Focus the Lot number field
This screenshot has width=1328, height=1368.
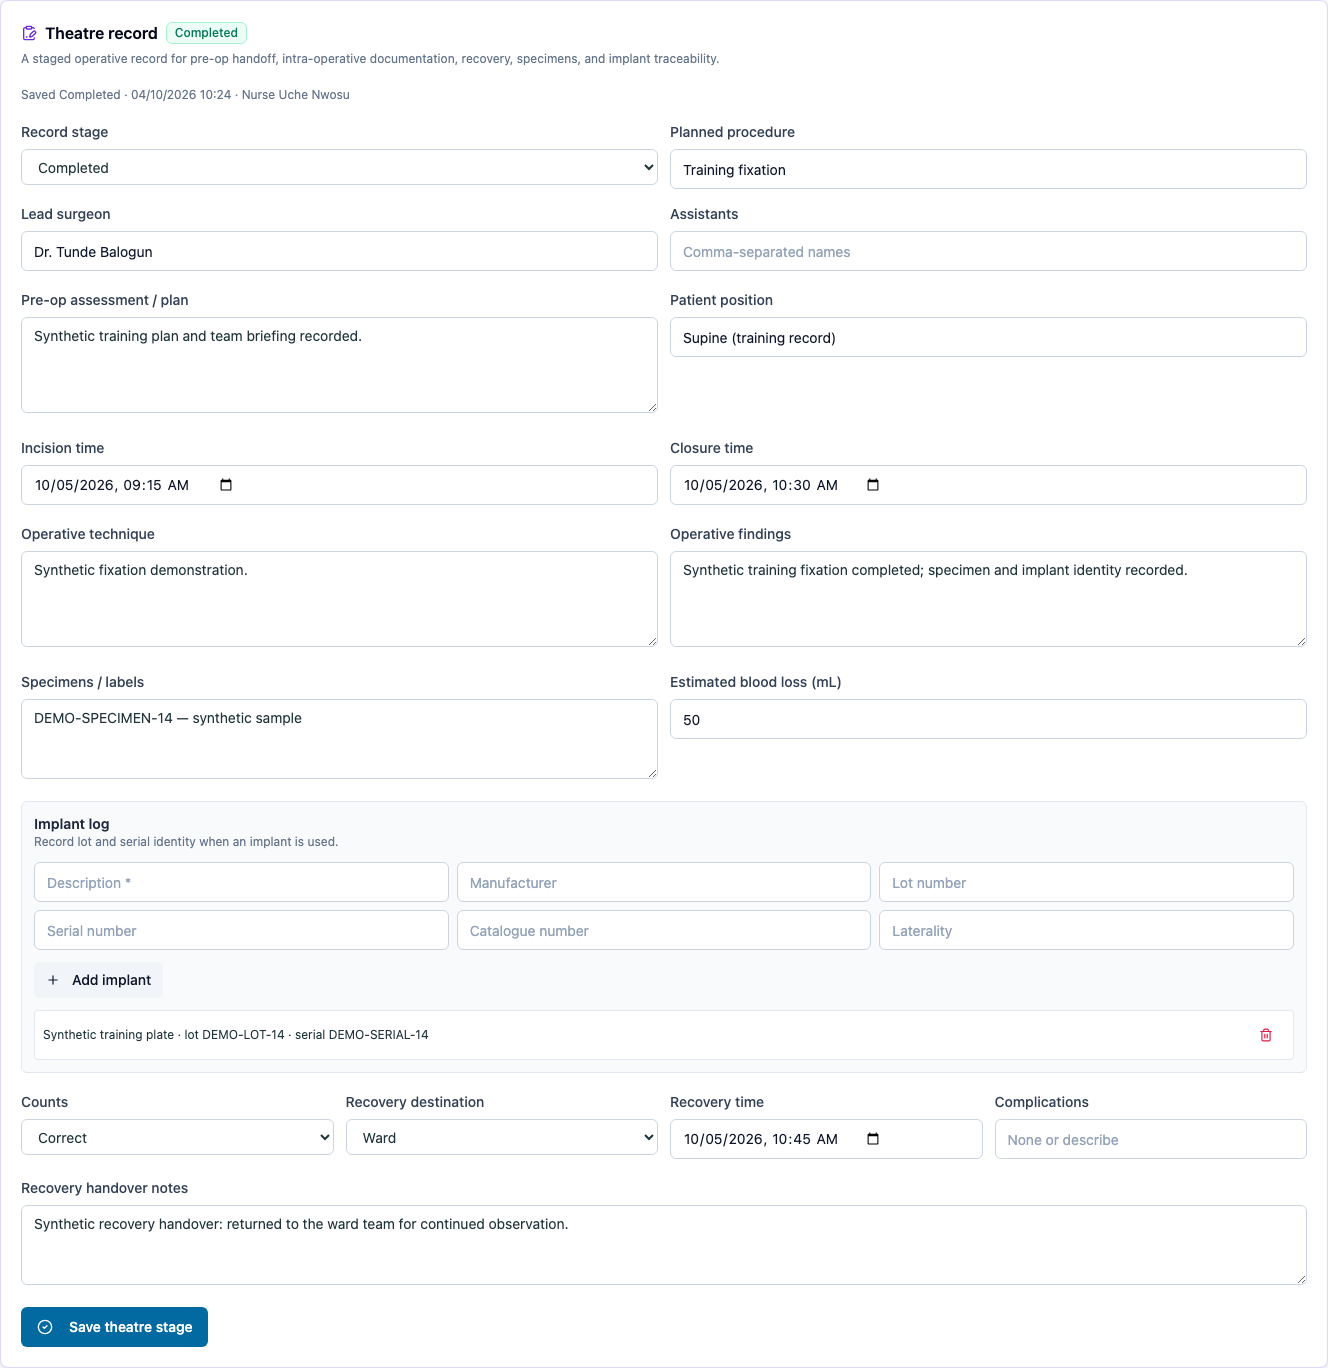click(x=1086, y=882)
